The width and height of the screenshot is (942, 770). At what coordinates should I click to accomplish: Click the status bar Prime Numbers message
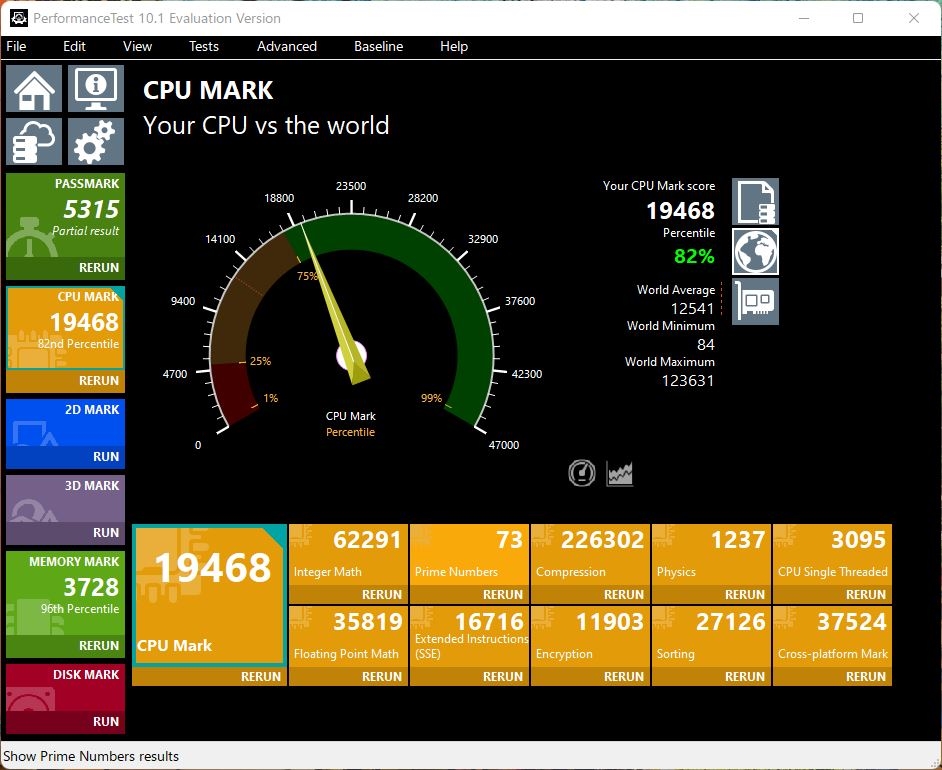tap(91, 756)
